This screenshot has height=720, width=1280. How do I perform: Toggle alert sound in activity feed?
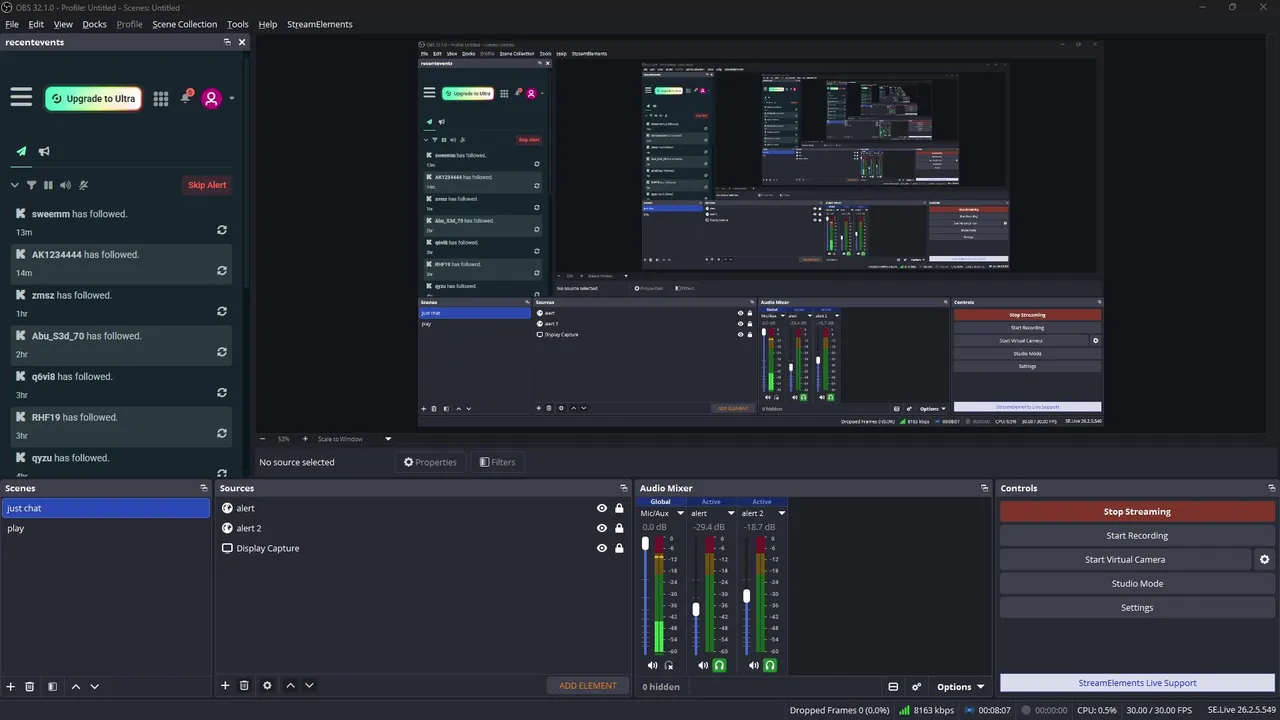pos(65,185)
